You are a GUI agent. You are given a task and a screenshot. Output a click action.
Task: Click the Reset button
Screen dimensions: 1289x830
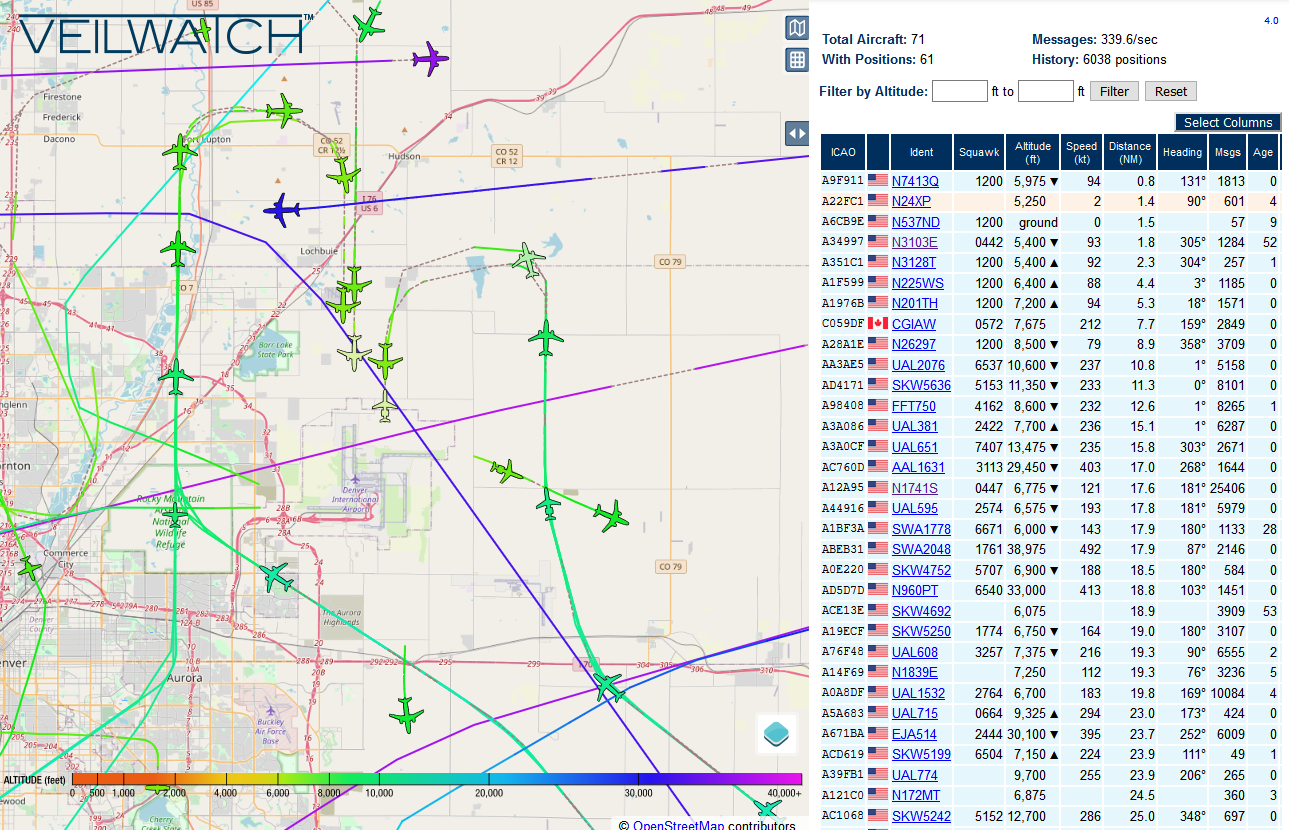click(1169, 91)
